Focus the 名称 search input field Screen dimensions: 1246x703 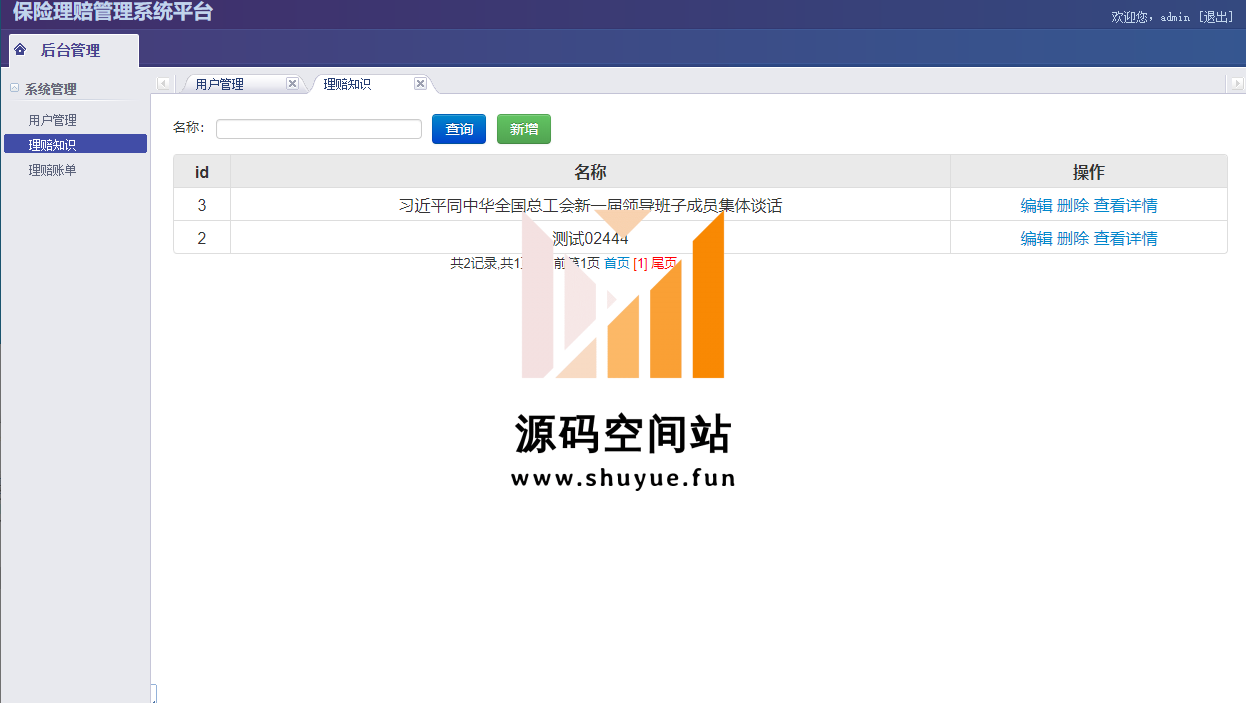319,129
